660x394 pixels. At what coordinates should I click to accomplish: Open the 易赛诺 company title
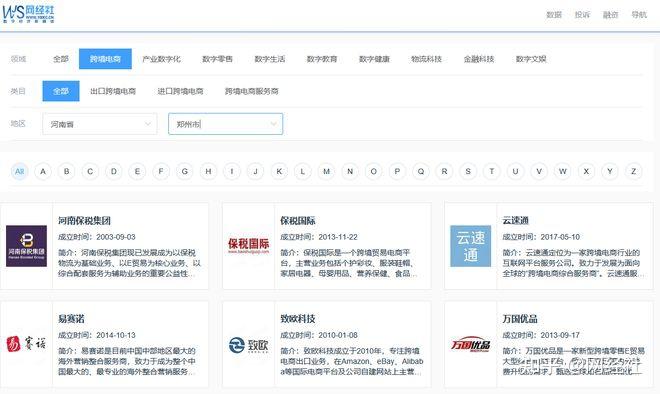[71, 319]
